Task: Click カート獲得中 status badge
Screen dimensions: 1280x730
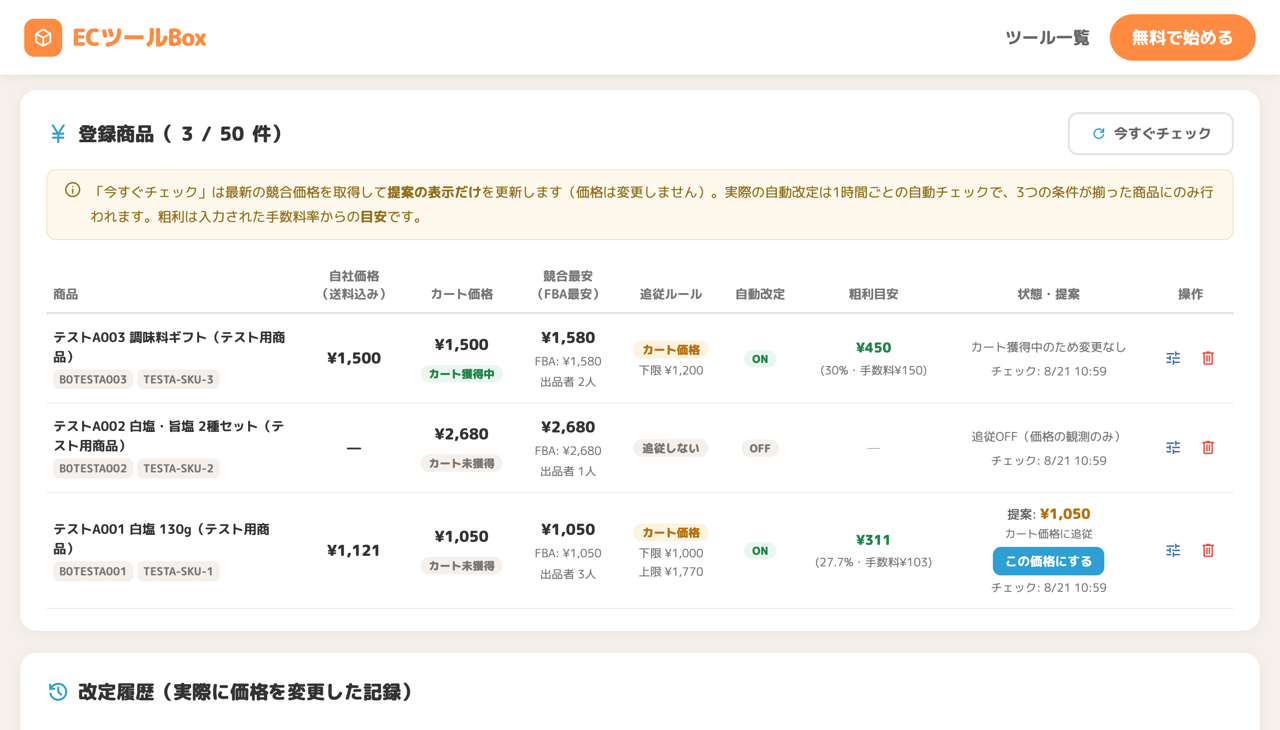Action: [x=461, y=374]
